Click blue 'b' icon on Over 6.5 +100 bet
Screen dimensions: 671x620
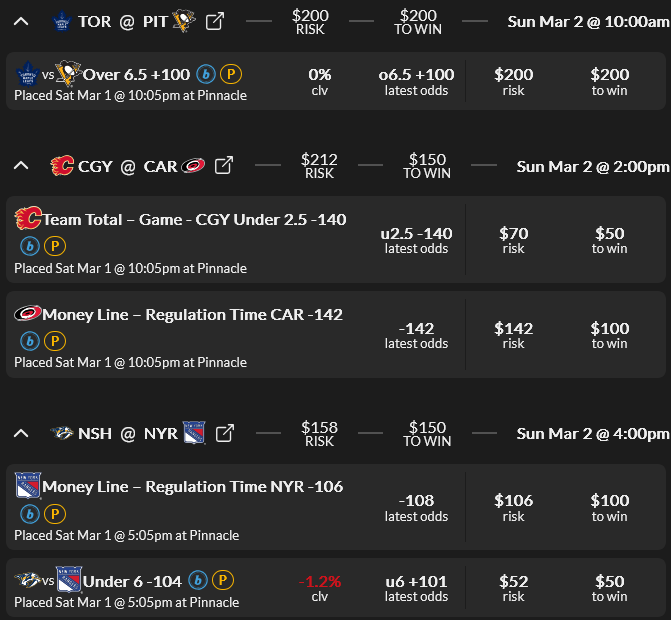(206, 74)
